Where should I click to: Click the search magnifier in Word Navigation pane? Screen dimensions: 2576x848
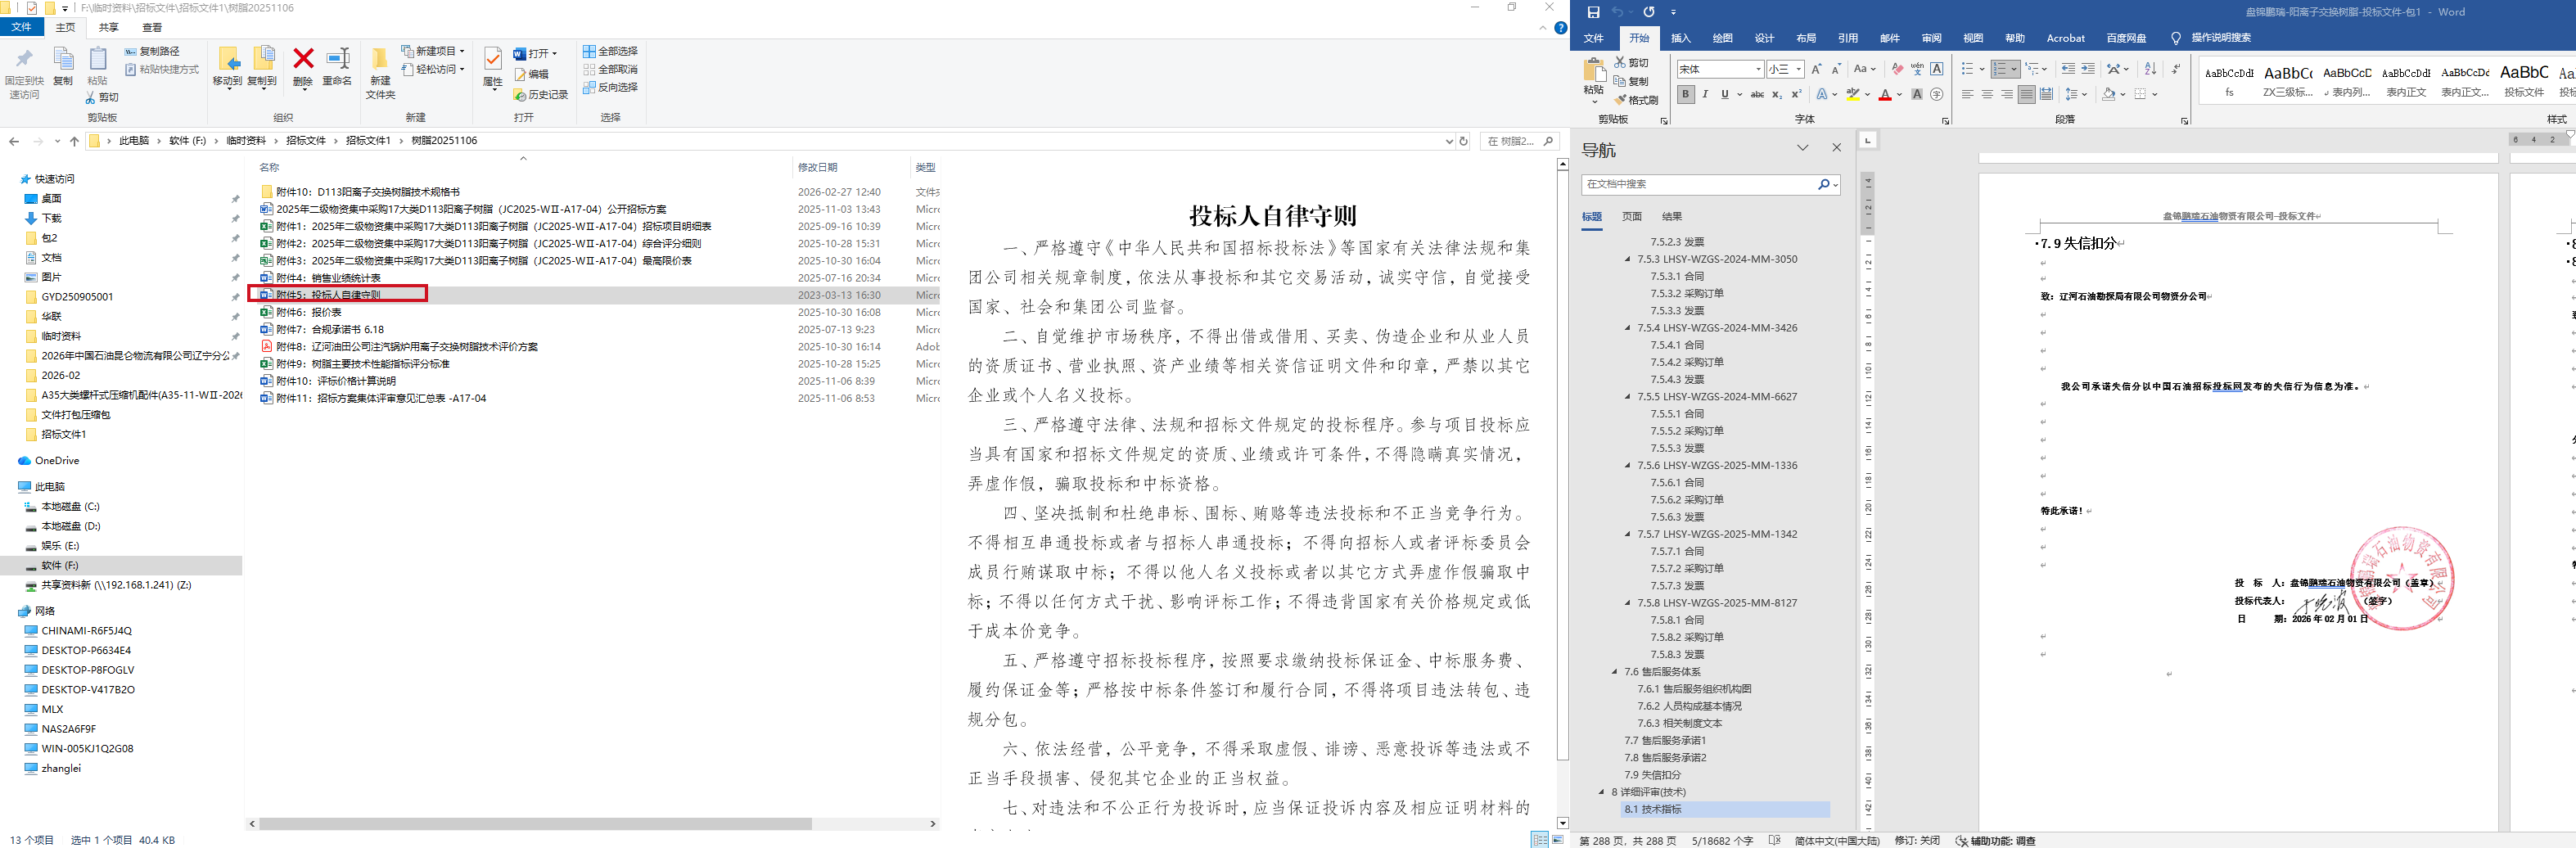point(1824,184)
